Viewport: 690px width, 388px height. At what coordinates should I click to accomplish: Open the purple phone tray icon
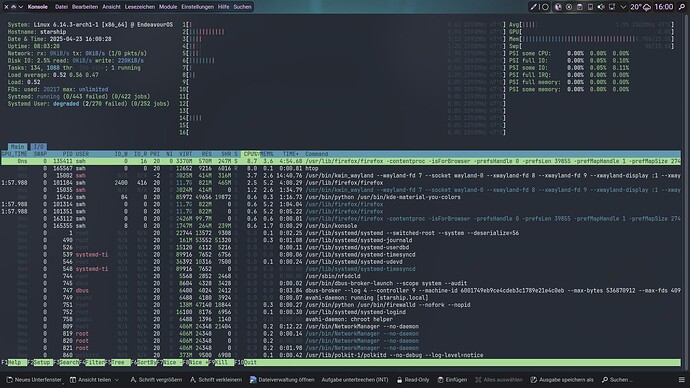coord(558,7)
